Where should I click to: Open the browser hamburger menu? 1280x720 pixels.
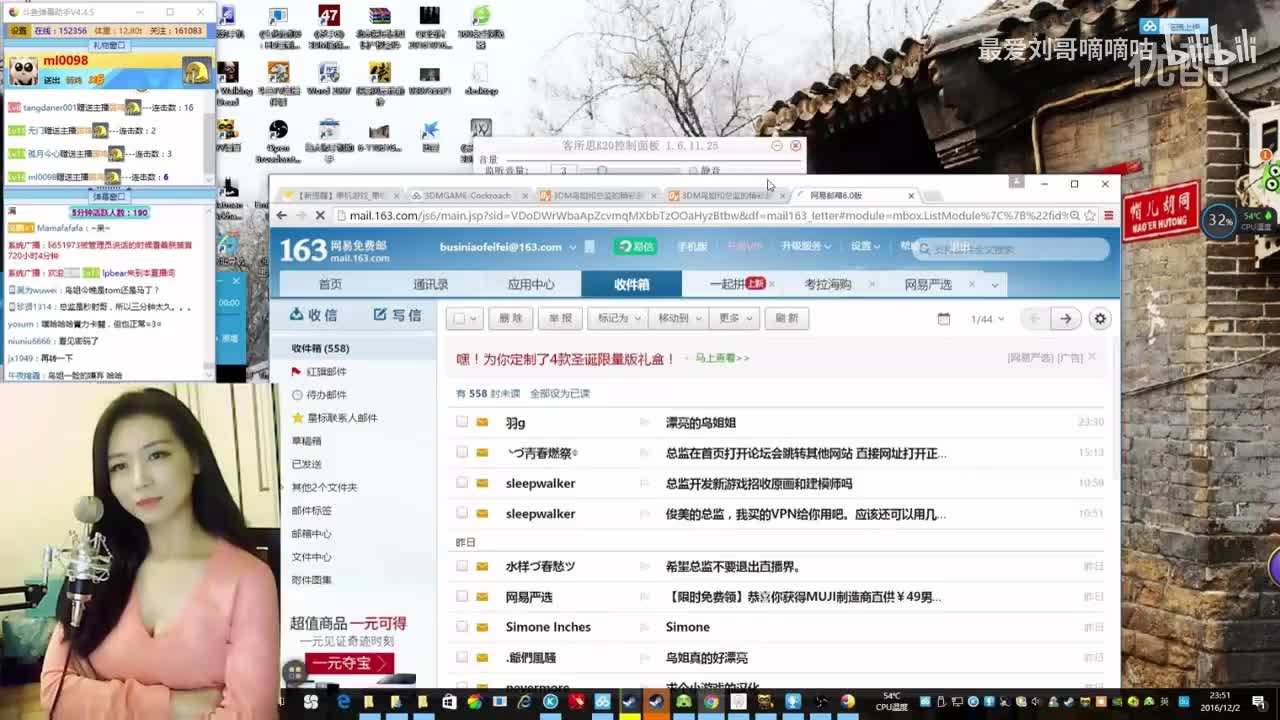coord(1108,216)
